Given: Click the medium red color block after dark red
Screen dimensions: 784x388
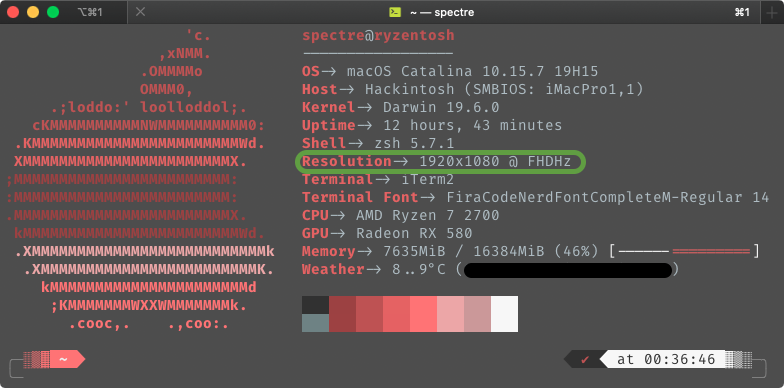Looking at the screenshot, I should coord(370,314).
